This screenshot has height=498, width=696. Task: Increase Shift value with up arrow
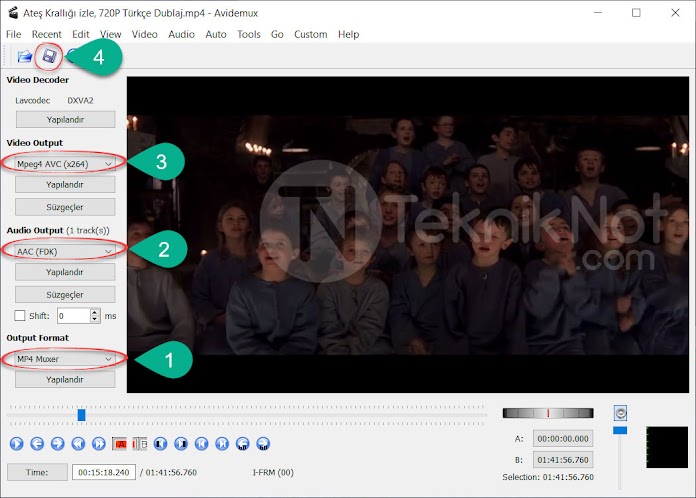click(x=95, y=312)
